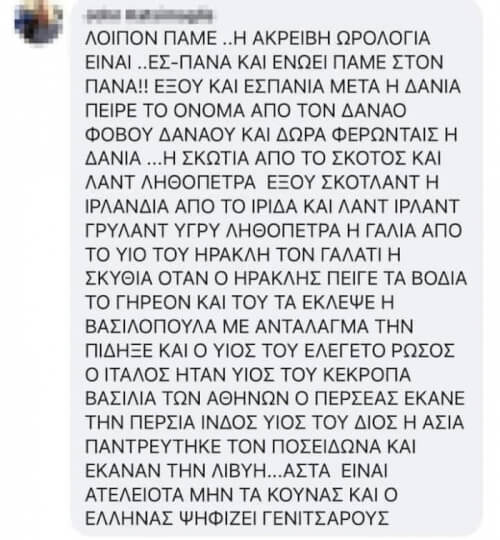Screen dimensions: 500x540
Task: Click the line starting 'ΛΟΙΠΟΝ ΠΑΜΕ'
Action: pos(258,39)
